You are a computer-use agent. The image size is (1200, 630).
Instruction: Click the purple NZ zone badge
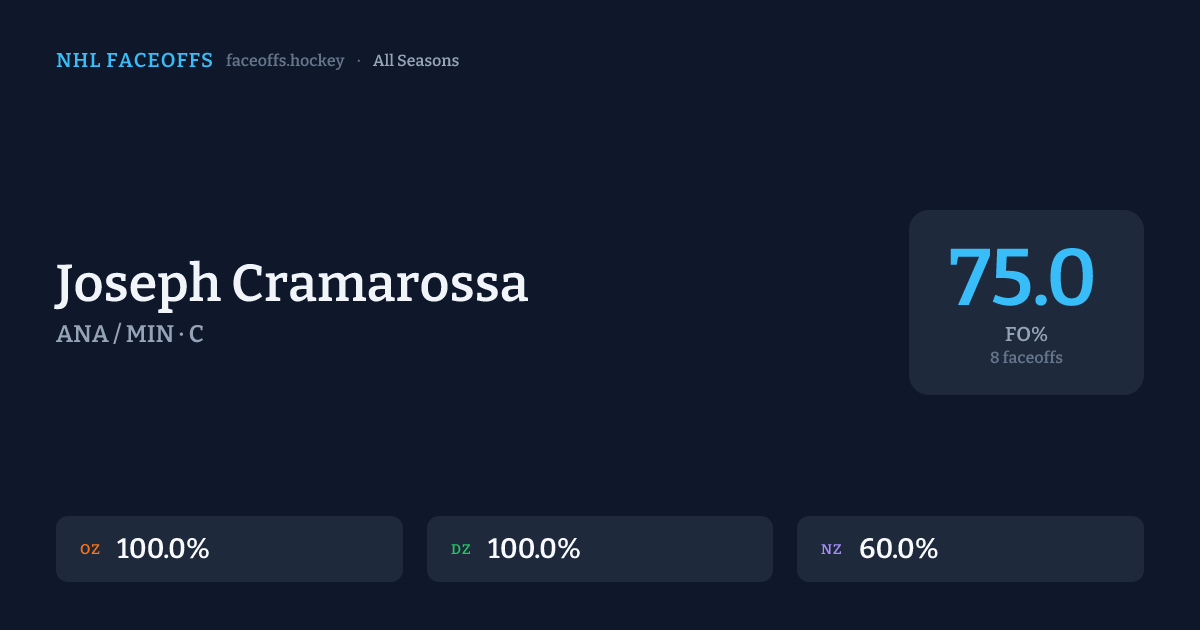(x=831, y=550)
